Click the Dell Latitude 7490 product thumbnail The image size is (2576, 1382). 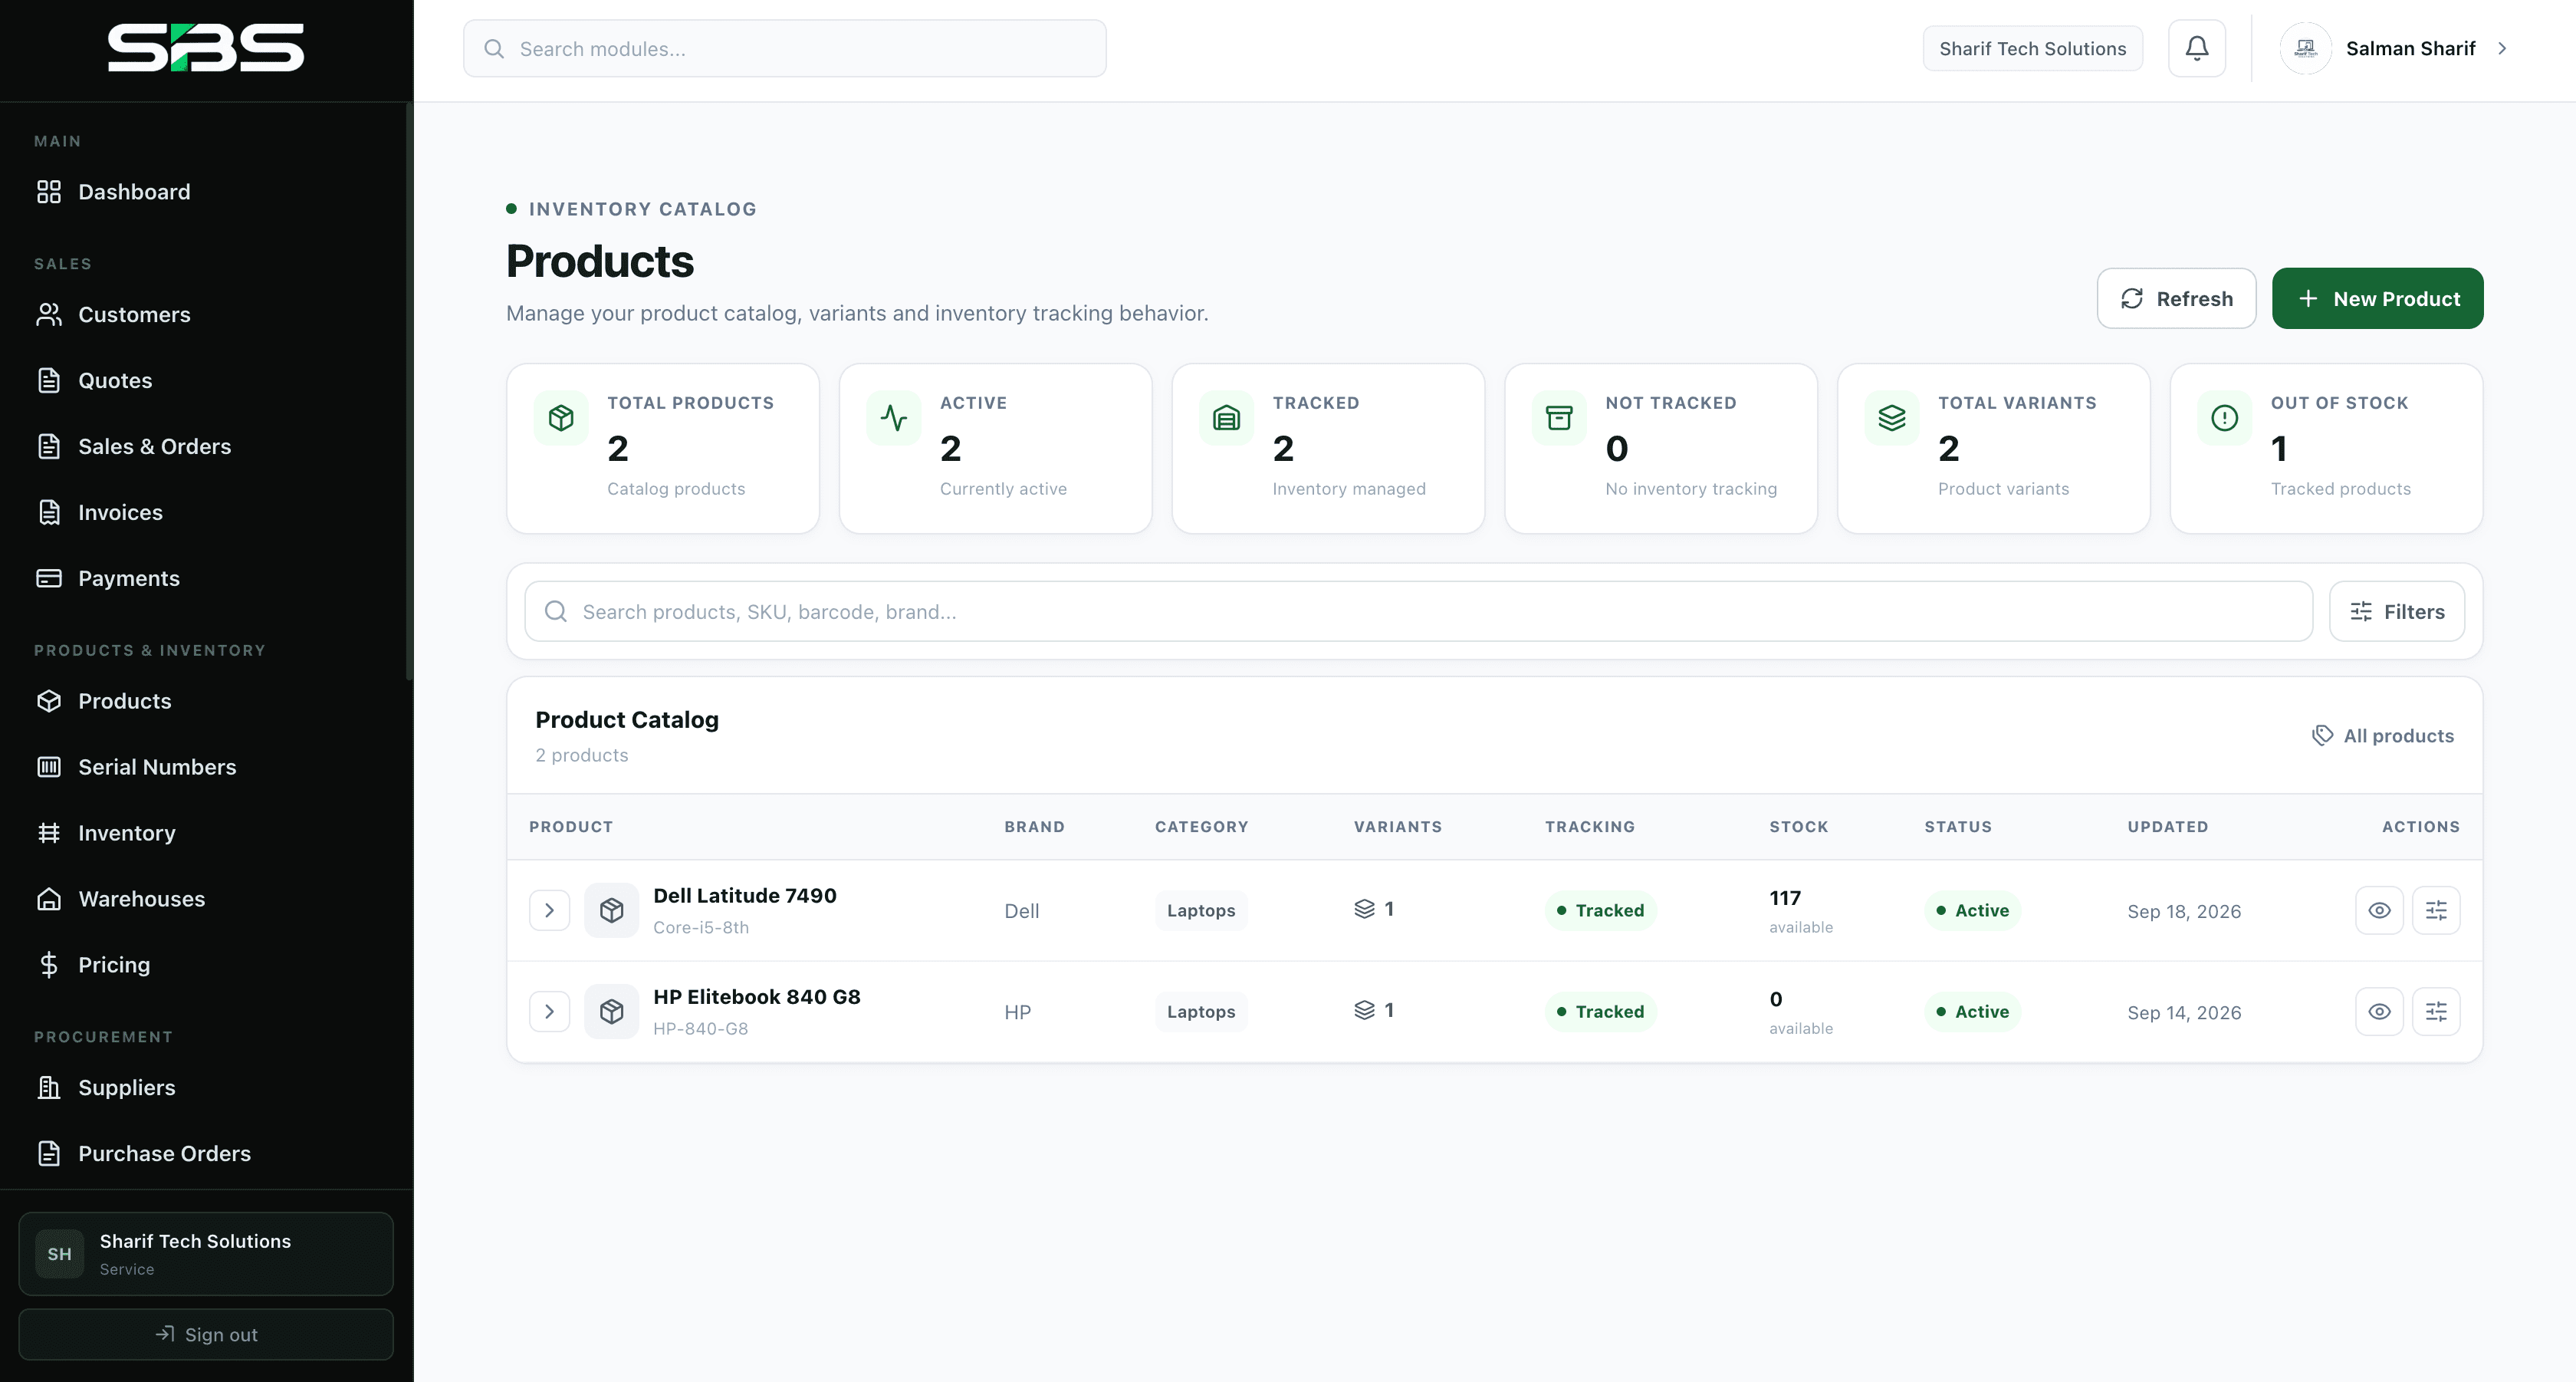pos(612,910)
